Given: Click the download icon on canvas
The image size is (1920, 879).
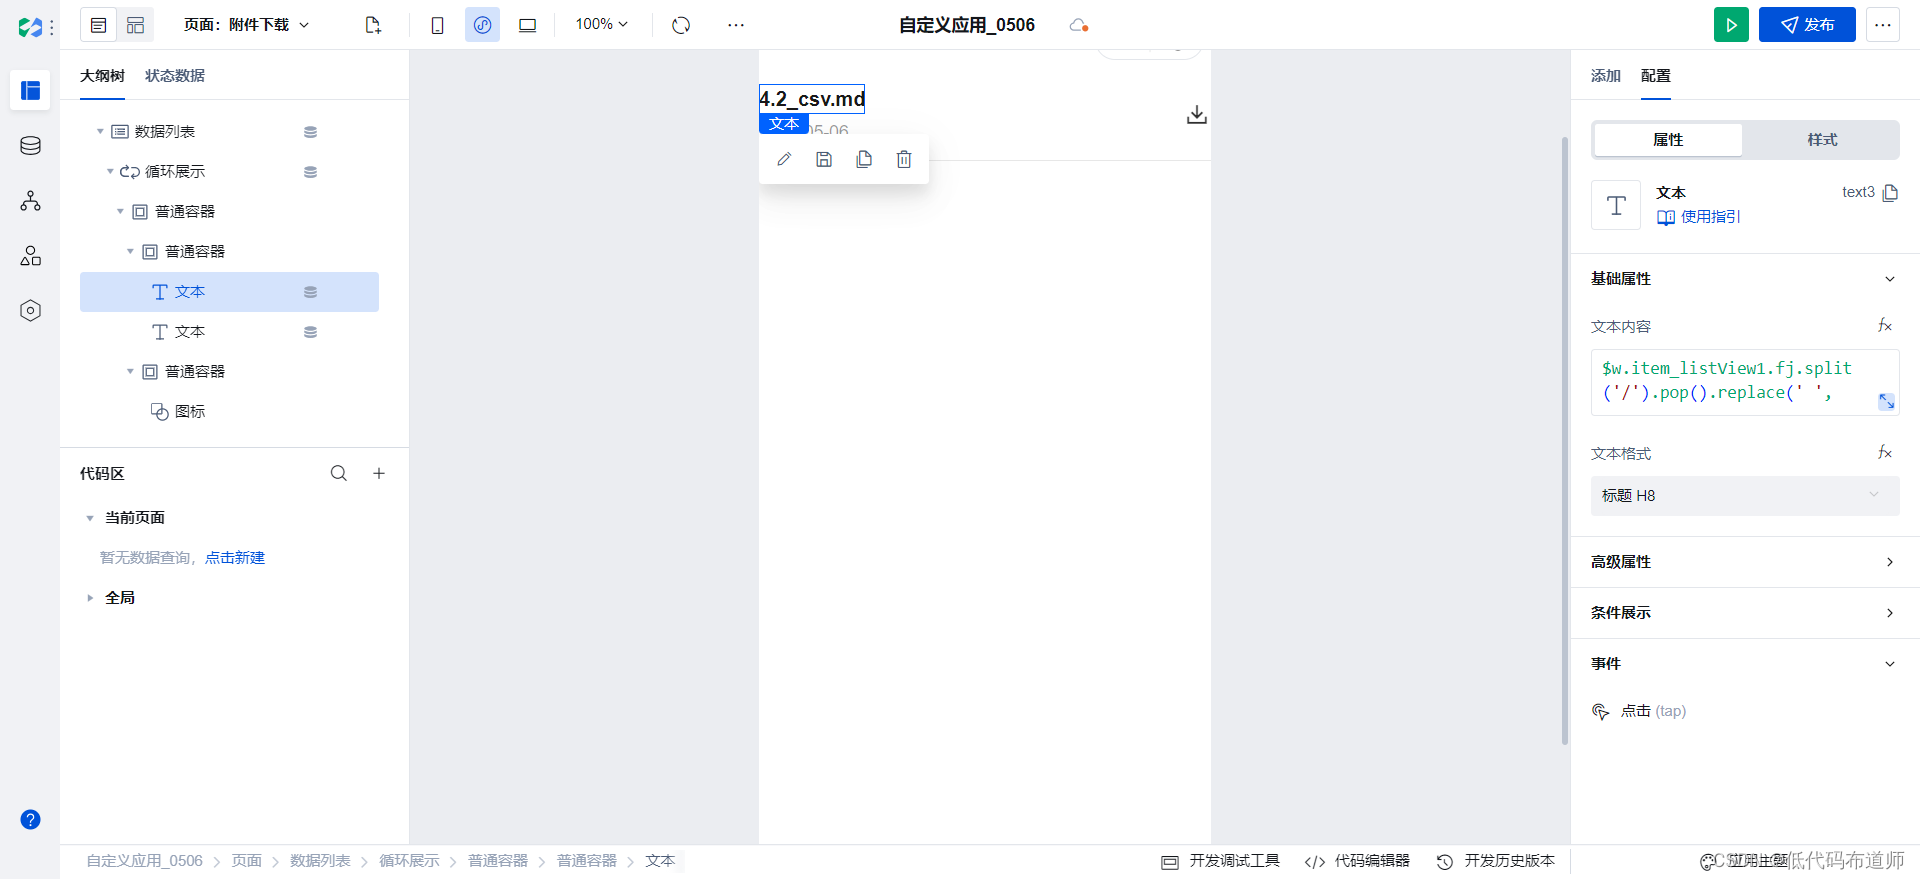Looking at the screenshot, I should point(1196,115).
